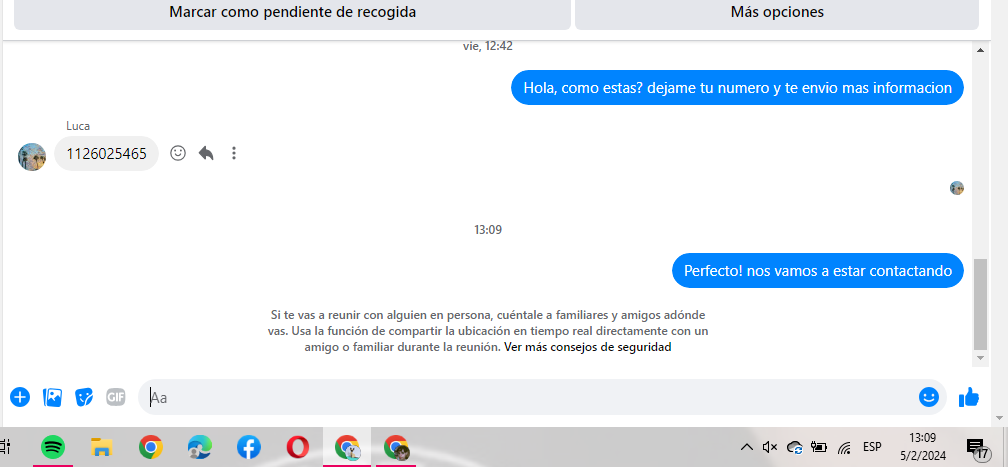Click the chat scrollbar up arrow
This screenshot has height=467, width=1008.
coord(980,50)
